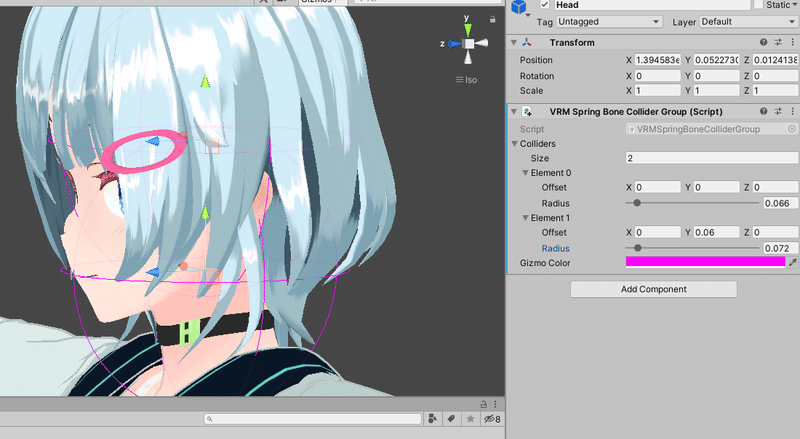Viewport: 800px width, 439px height.
Task: Click the Scale X value field
Action: (x=658, y=91)
